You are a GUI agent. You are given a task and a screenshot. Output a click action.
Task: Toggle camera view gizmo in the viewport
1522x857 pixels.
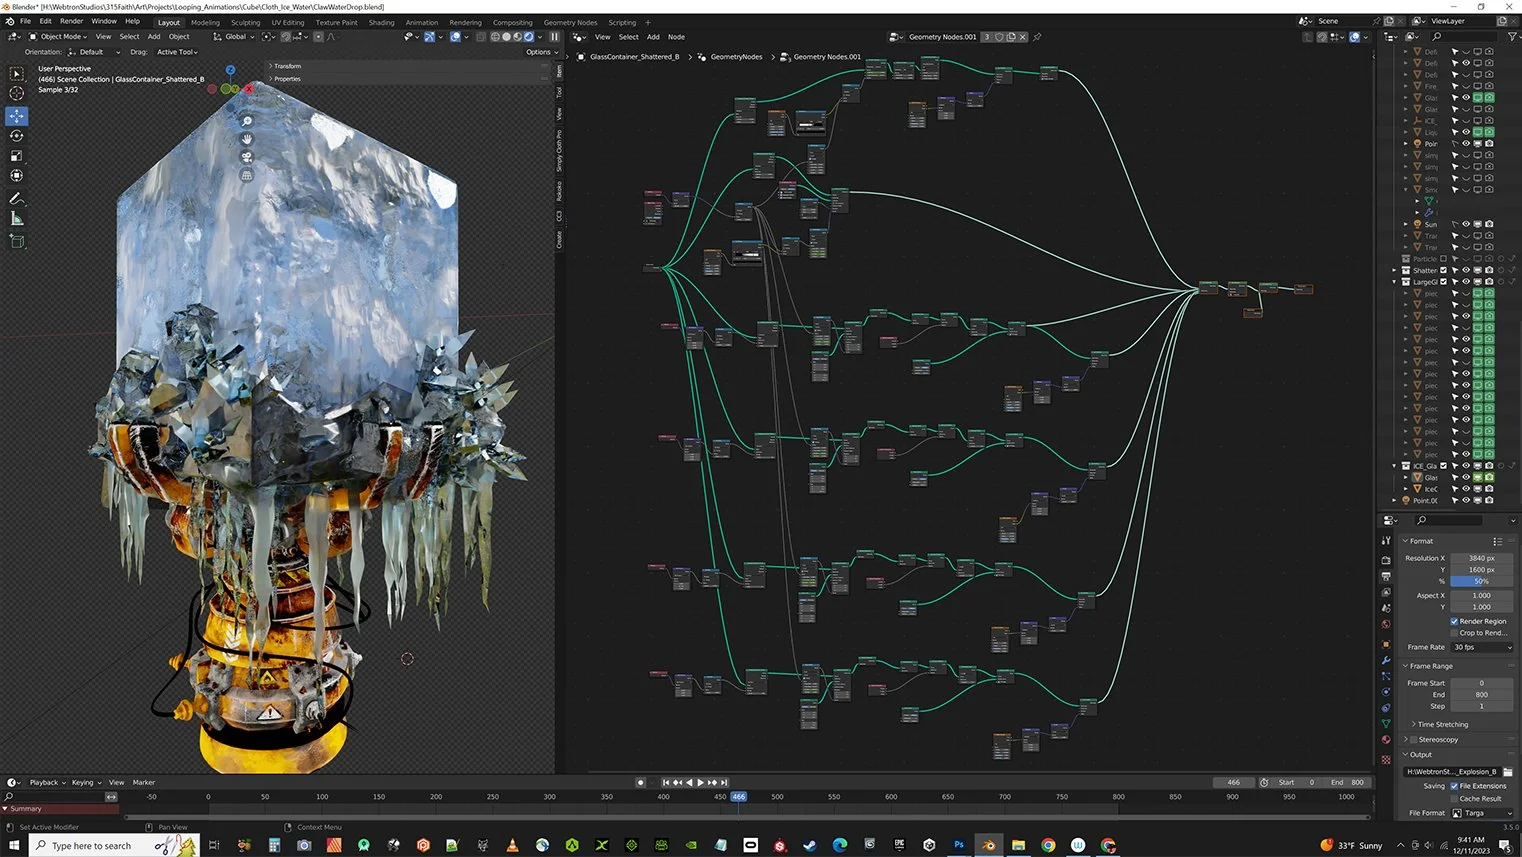pos(247,157)
